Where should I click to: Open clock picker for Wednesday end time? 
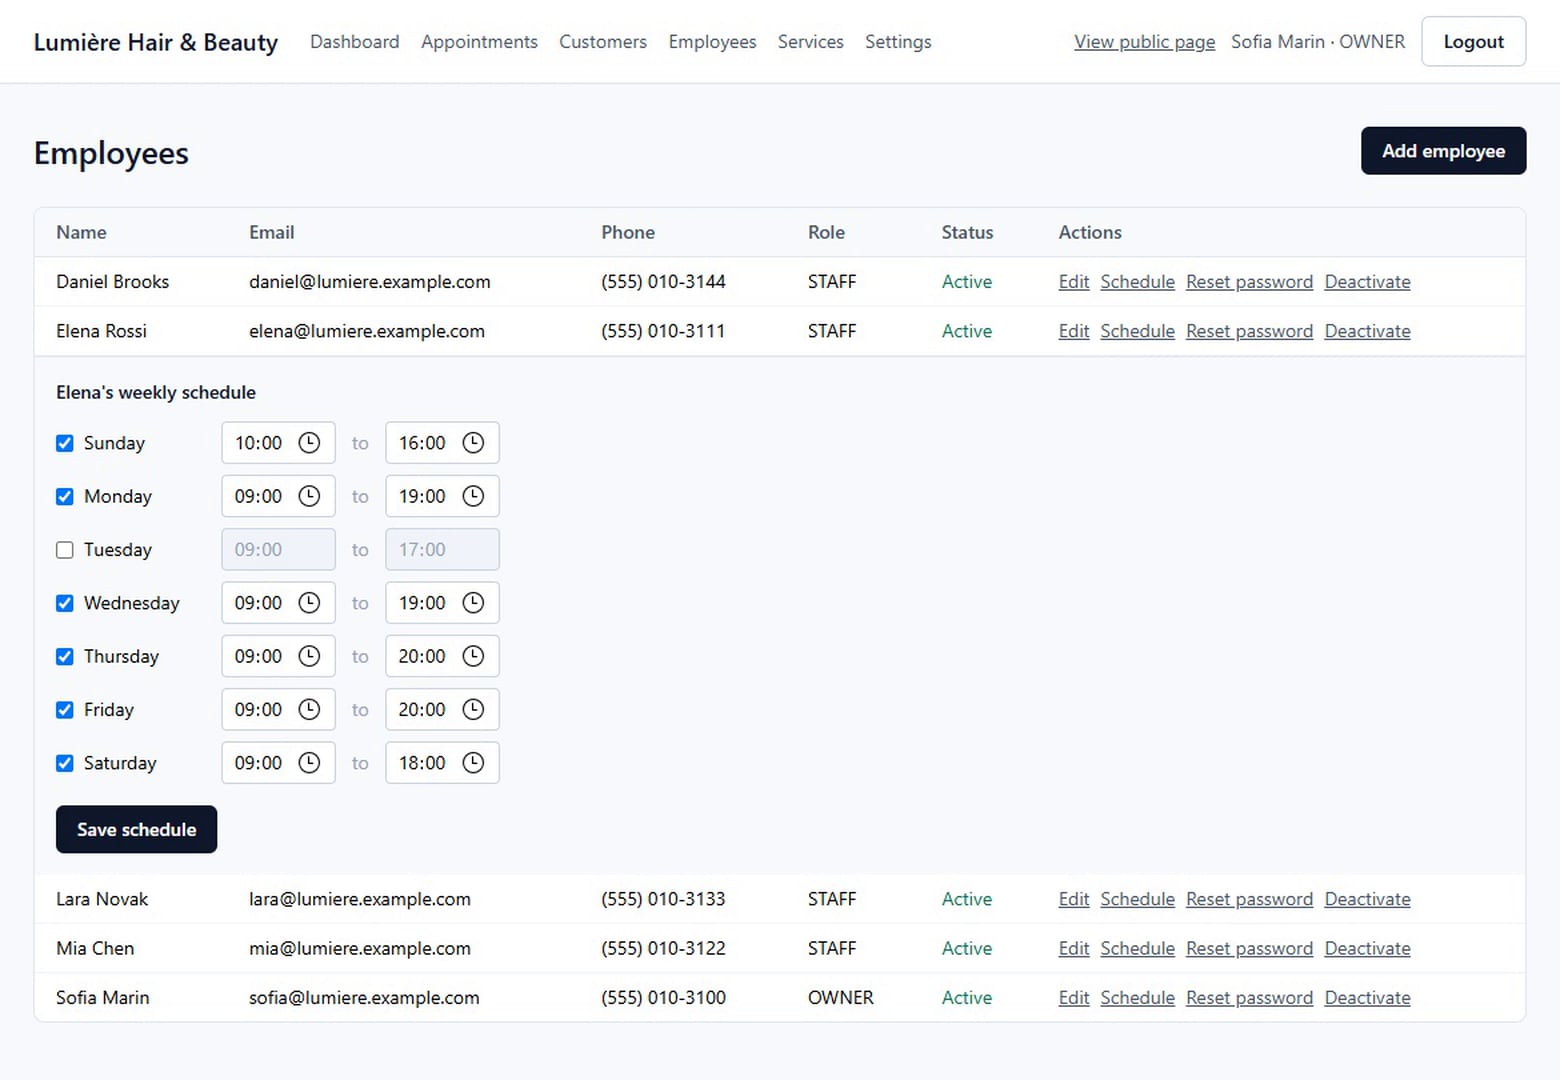(473, 603)
